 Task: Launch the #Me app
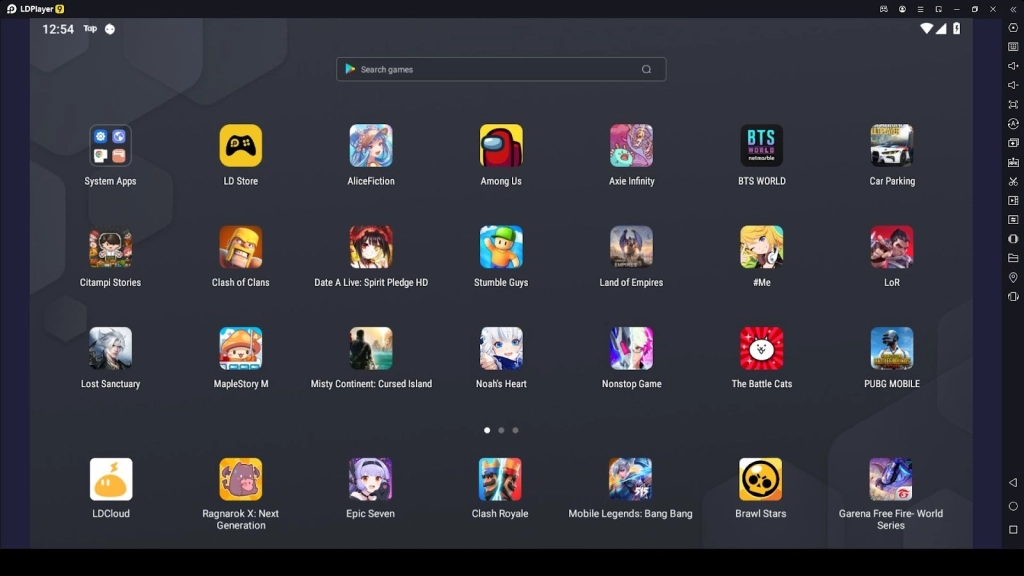pos(761,247)
